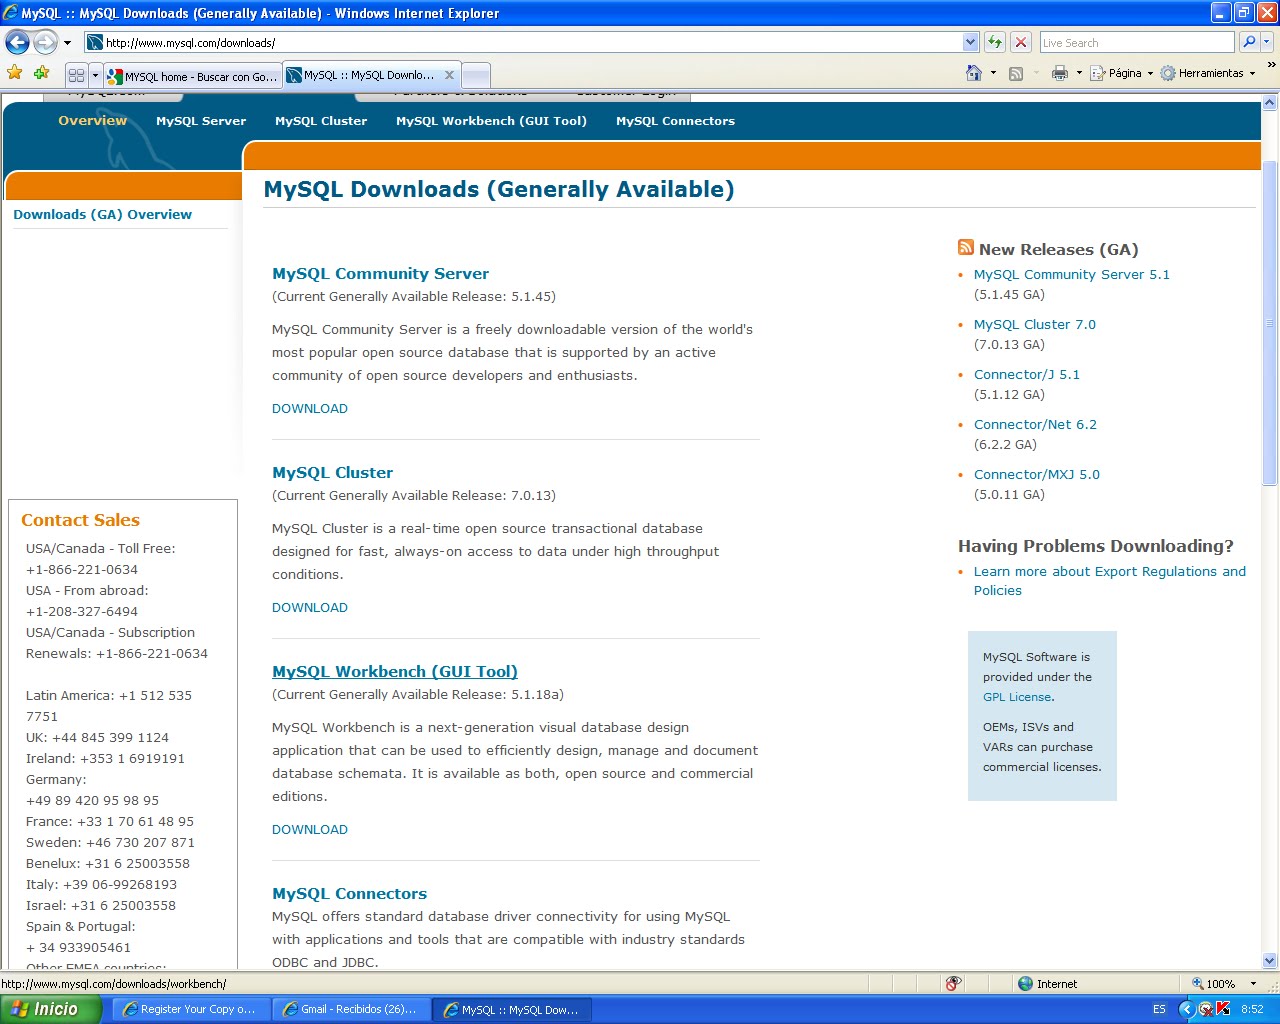Open MySQL Workbench (GUI Tool) navigation item
1280x1024 pixels.
[491, 121]
